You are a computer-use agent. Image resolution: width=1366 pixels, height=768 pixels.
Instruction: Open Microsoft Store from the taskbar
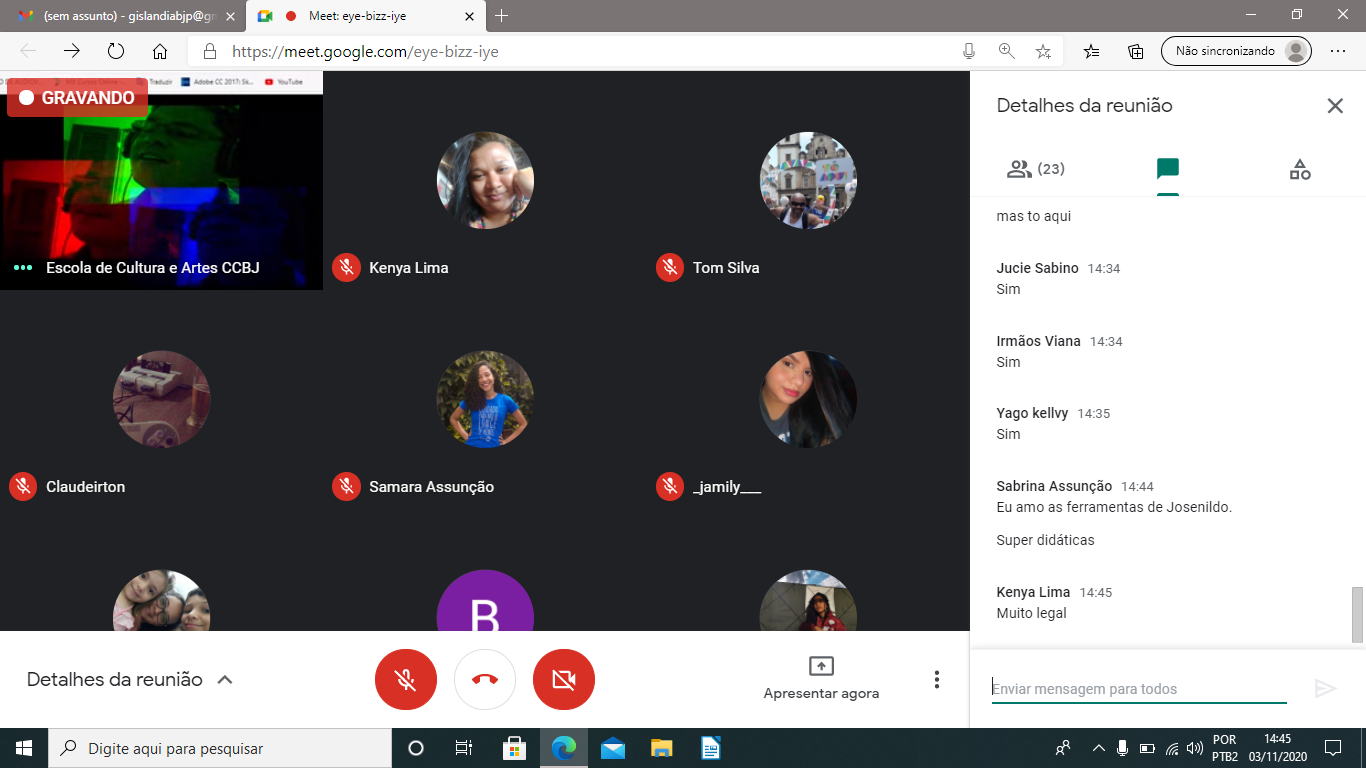point(514,748)
